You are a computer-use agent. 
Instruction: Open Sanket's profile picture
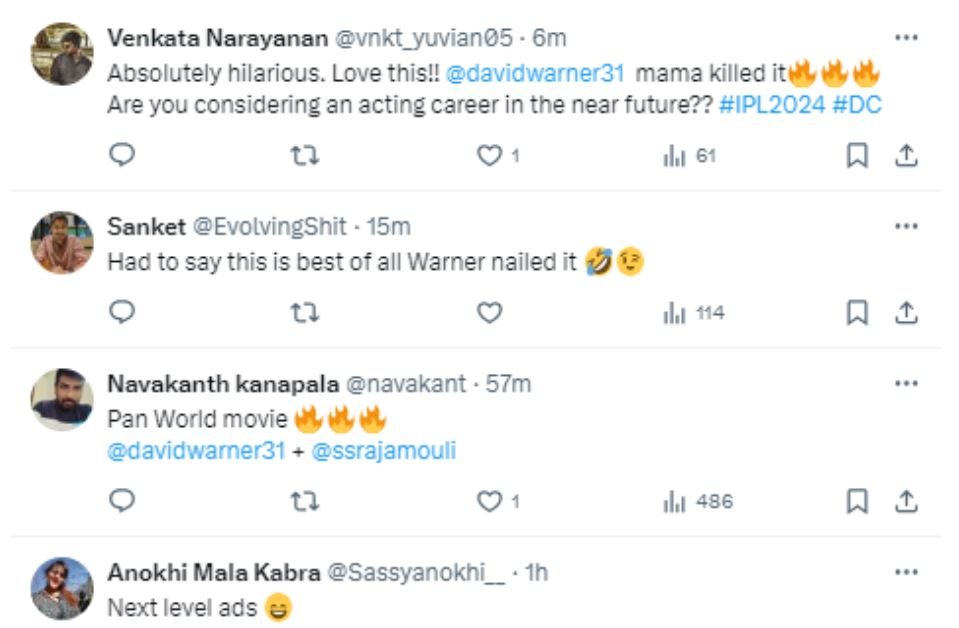point(62,243)
